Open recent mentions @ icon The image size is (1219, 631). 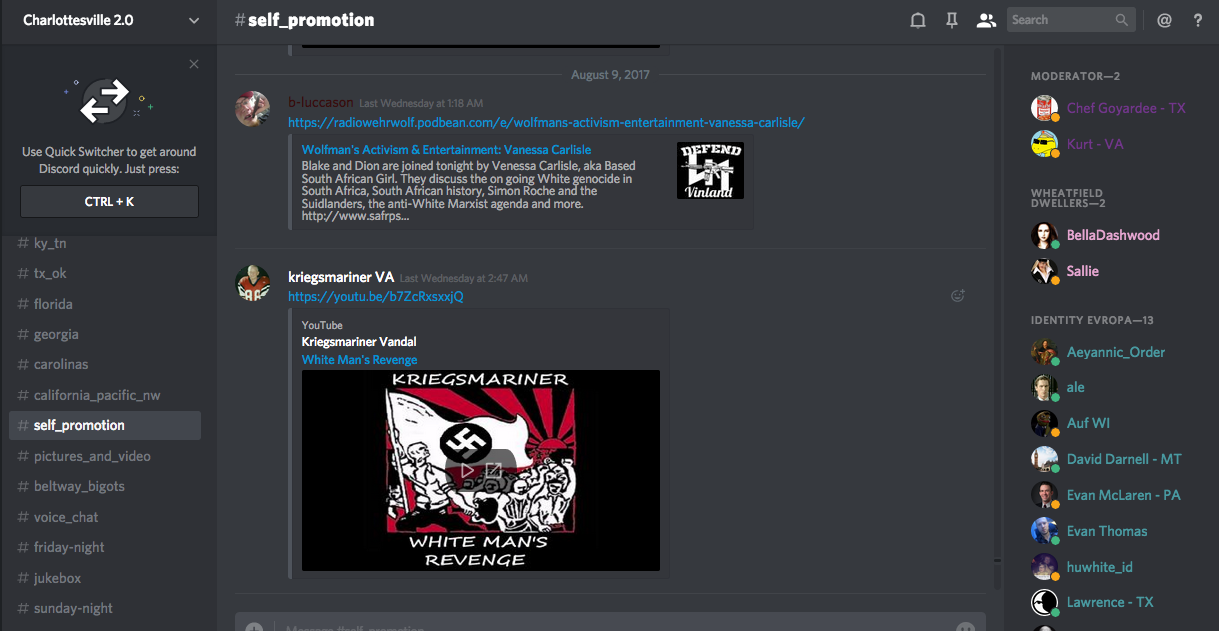pos(1164,20)
